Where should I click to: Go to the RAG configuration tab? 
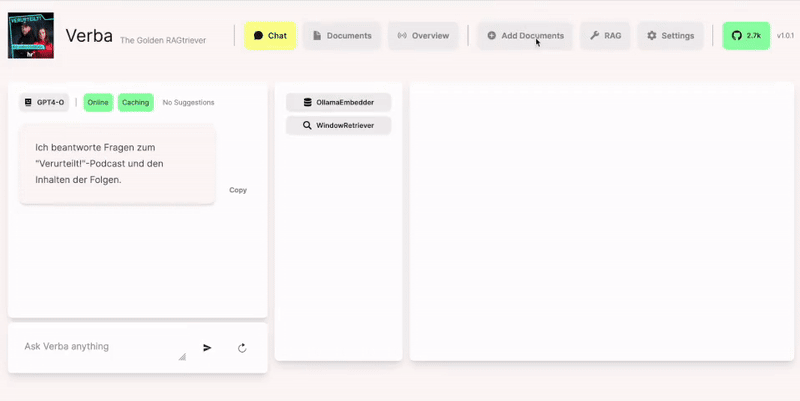pyautogui.click(x=605, y=36)
